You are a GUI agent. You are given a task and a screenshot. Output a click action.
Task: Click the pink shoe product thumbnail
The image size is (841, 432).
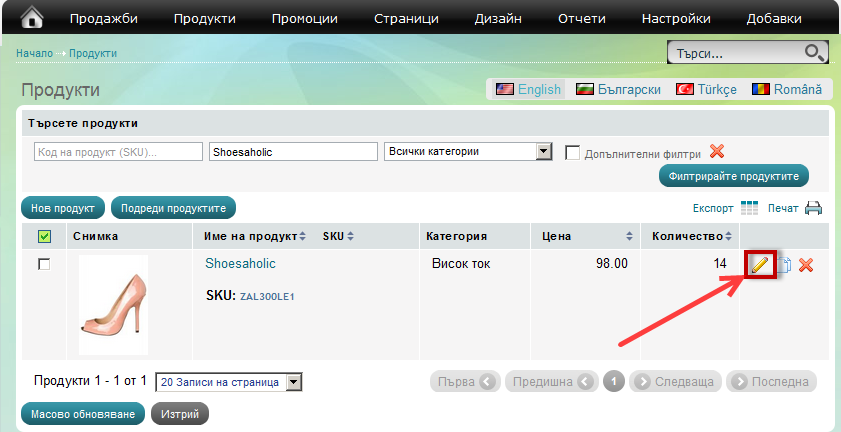tap(113, 304)
